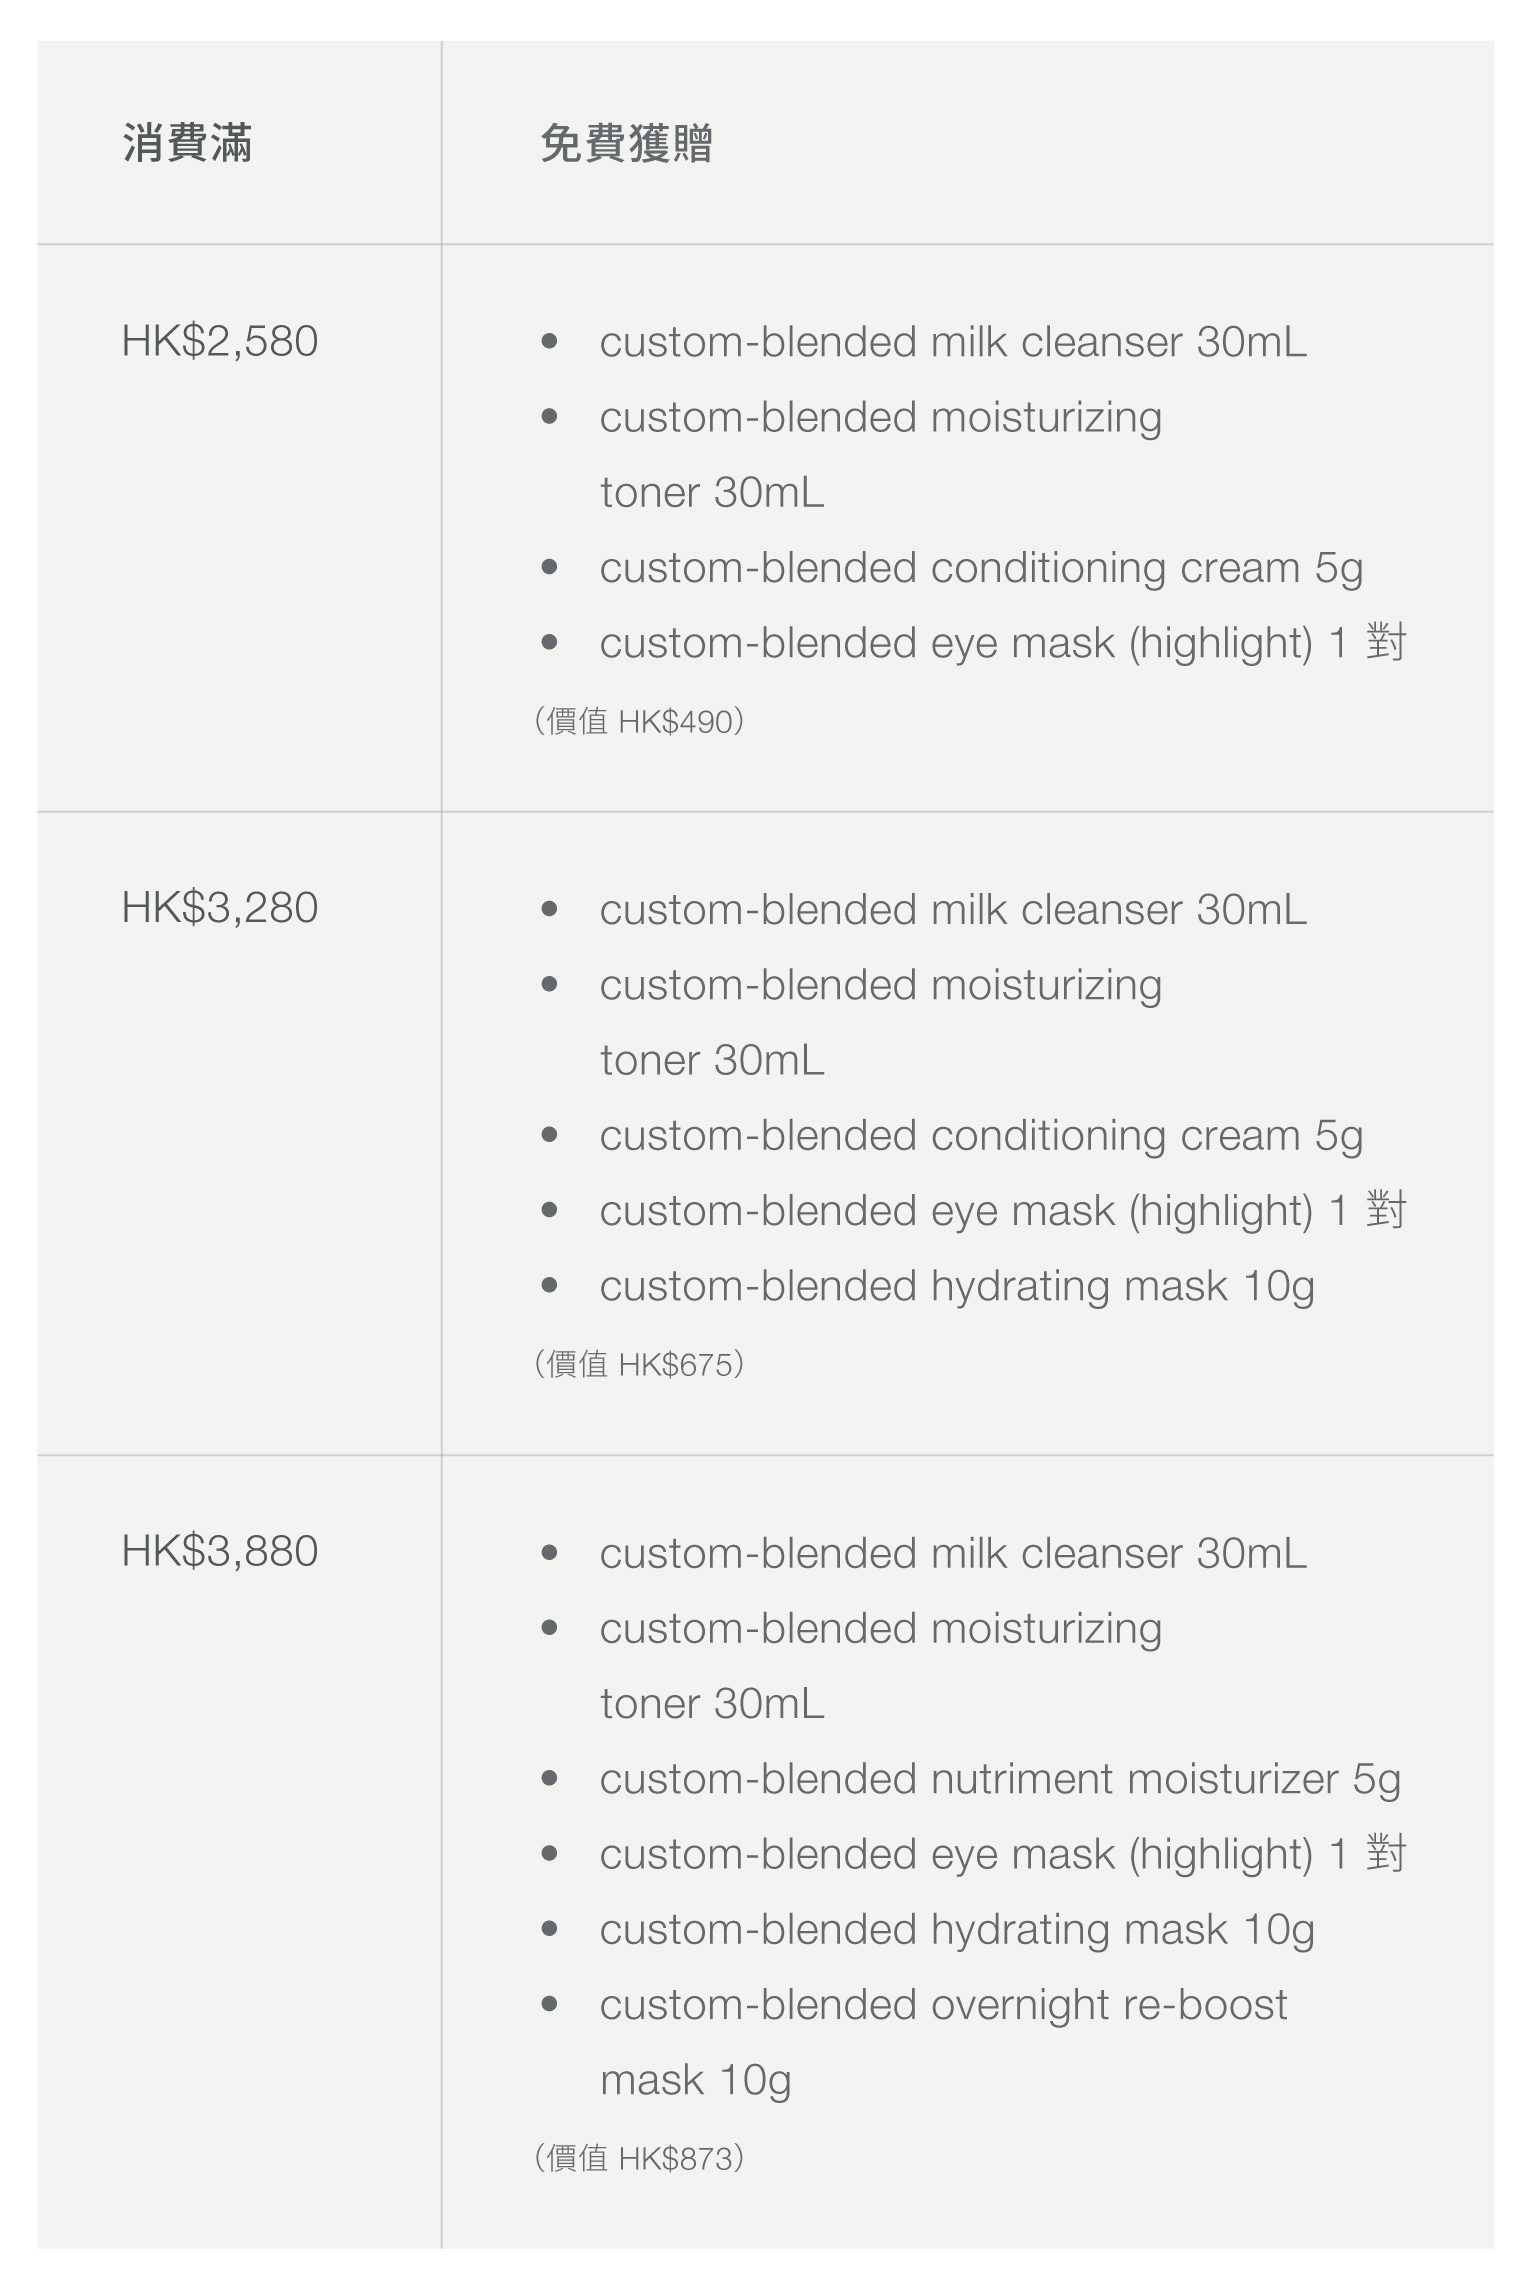The width and height of the screenshot is (1531, 2289).
Task: Select the HK$3,880 spending tier
Action: [220, 1551]
